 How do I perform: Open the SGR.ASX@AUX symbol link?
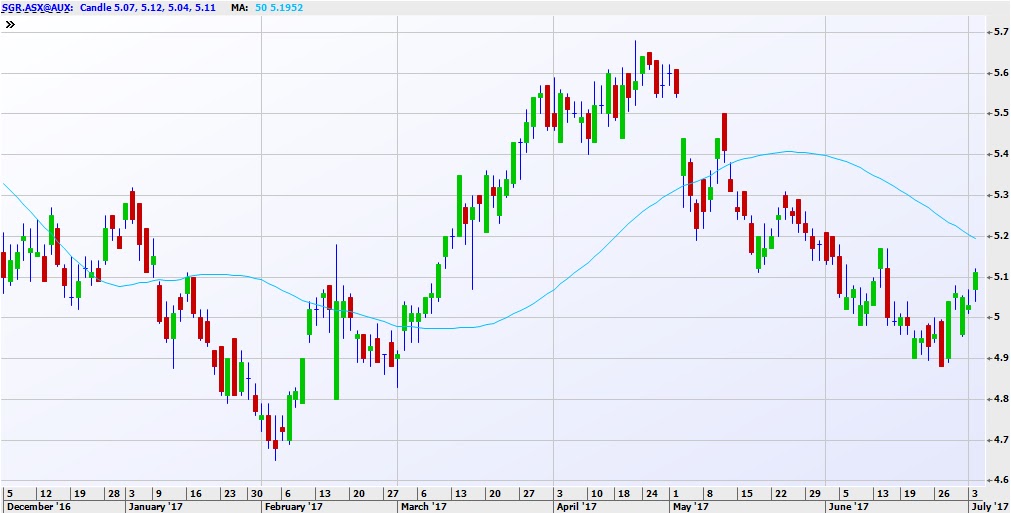tap(37, 8)
